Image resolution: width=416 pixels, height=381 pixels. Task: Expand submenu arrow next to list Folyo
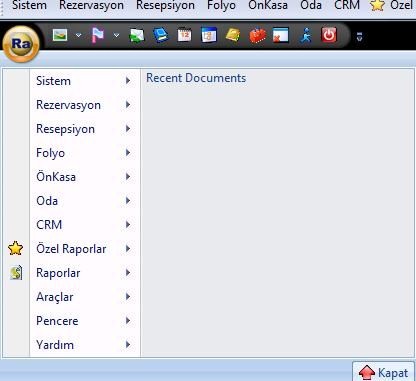128,153
